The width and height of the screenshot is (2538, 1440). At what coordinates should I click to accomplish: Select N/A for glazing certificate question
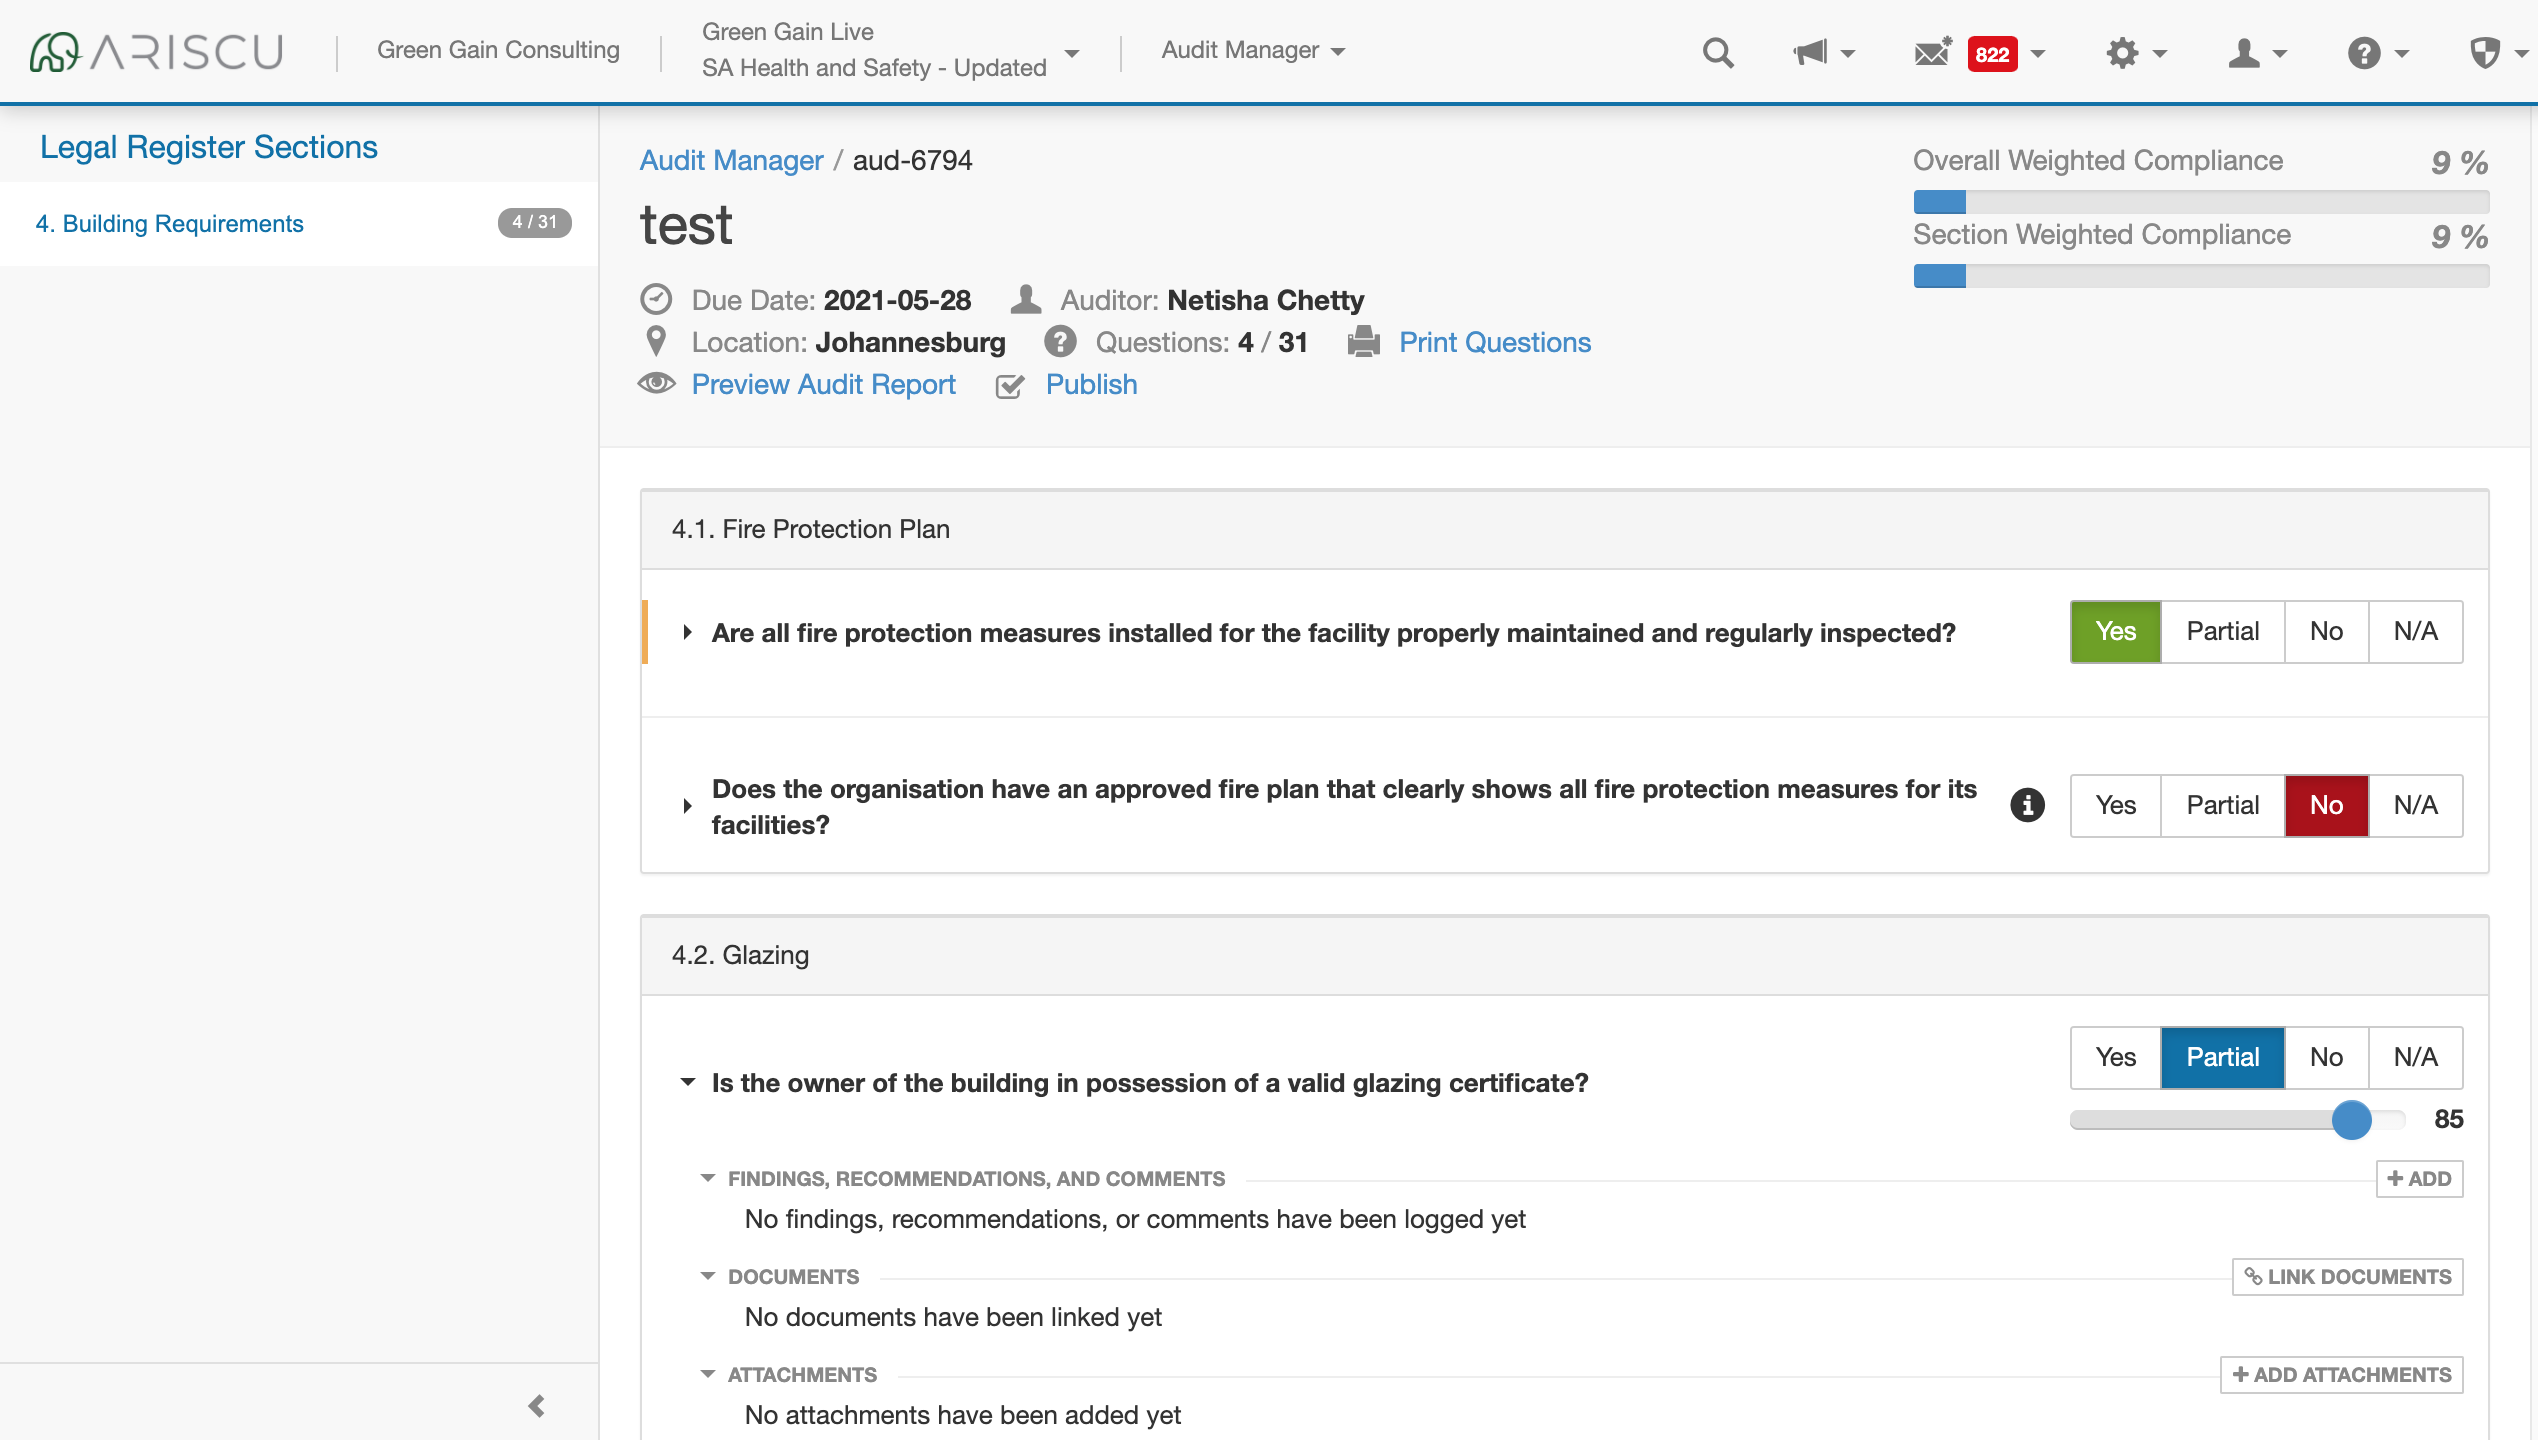(x=2415, y=1057)
